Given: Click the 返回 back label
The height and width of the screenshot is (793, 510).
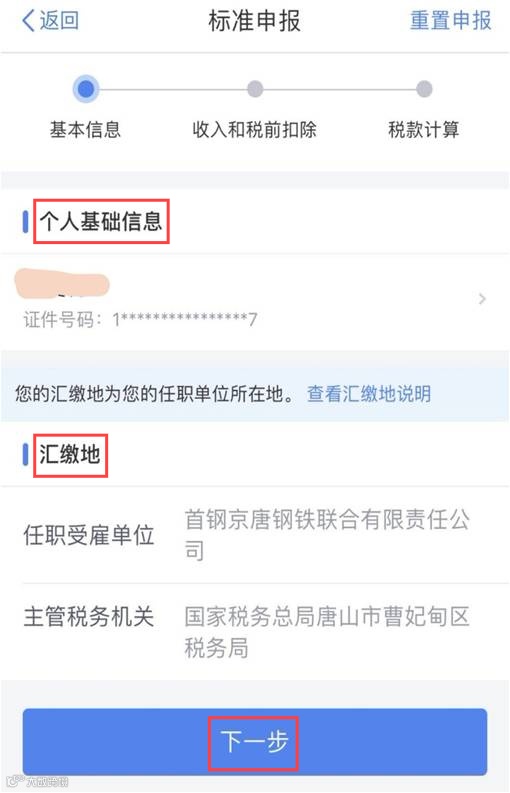Looking at the screenshot, I should pos(59,21).
